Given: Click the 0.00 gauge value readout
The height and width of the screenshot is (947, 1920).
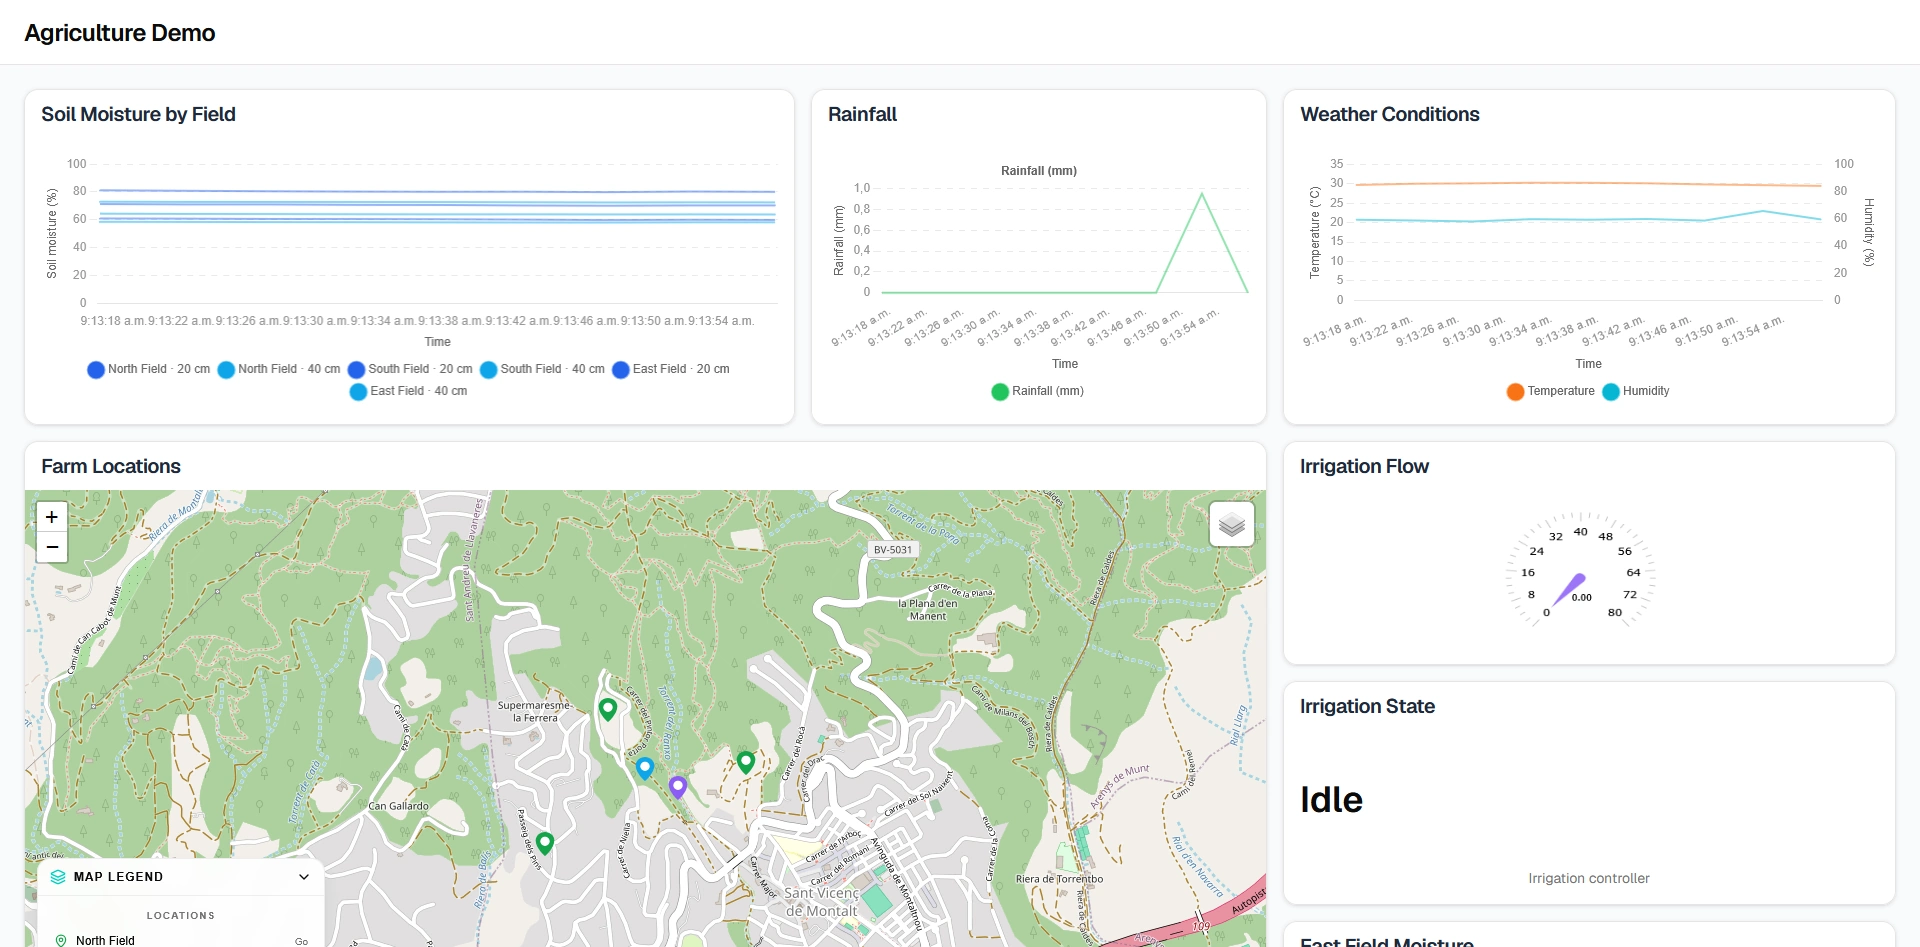Looking at the screenshot, I should point(1581,598).
